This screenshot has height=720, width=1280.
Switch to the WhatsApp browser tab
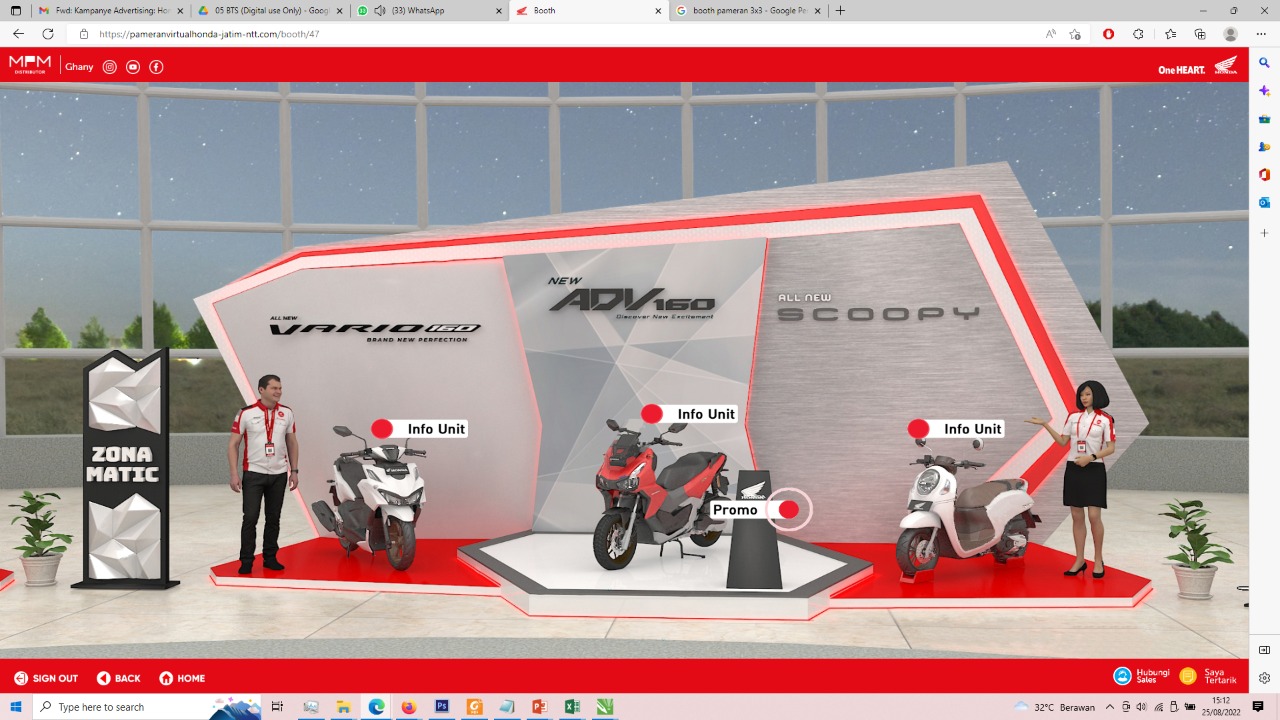(428, 10)
